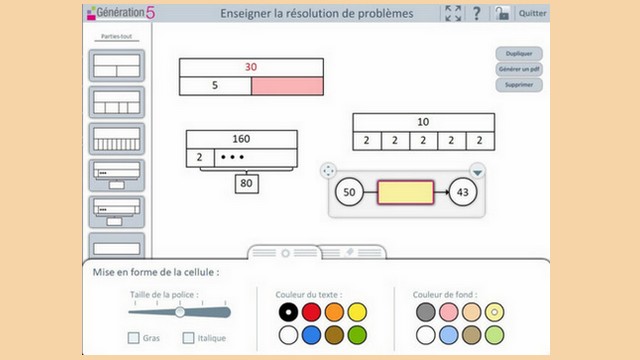The width and height of the screenshot is (640, 360).
Task: Choose pink background color
Action: point(449,312)
